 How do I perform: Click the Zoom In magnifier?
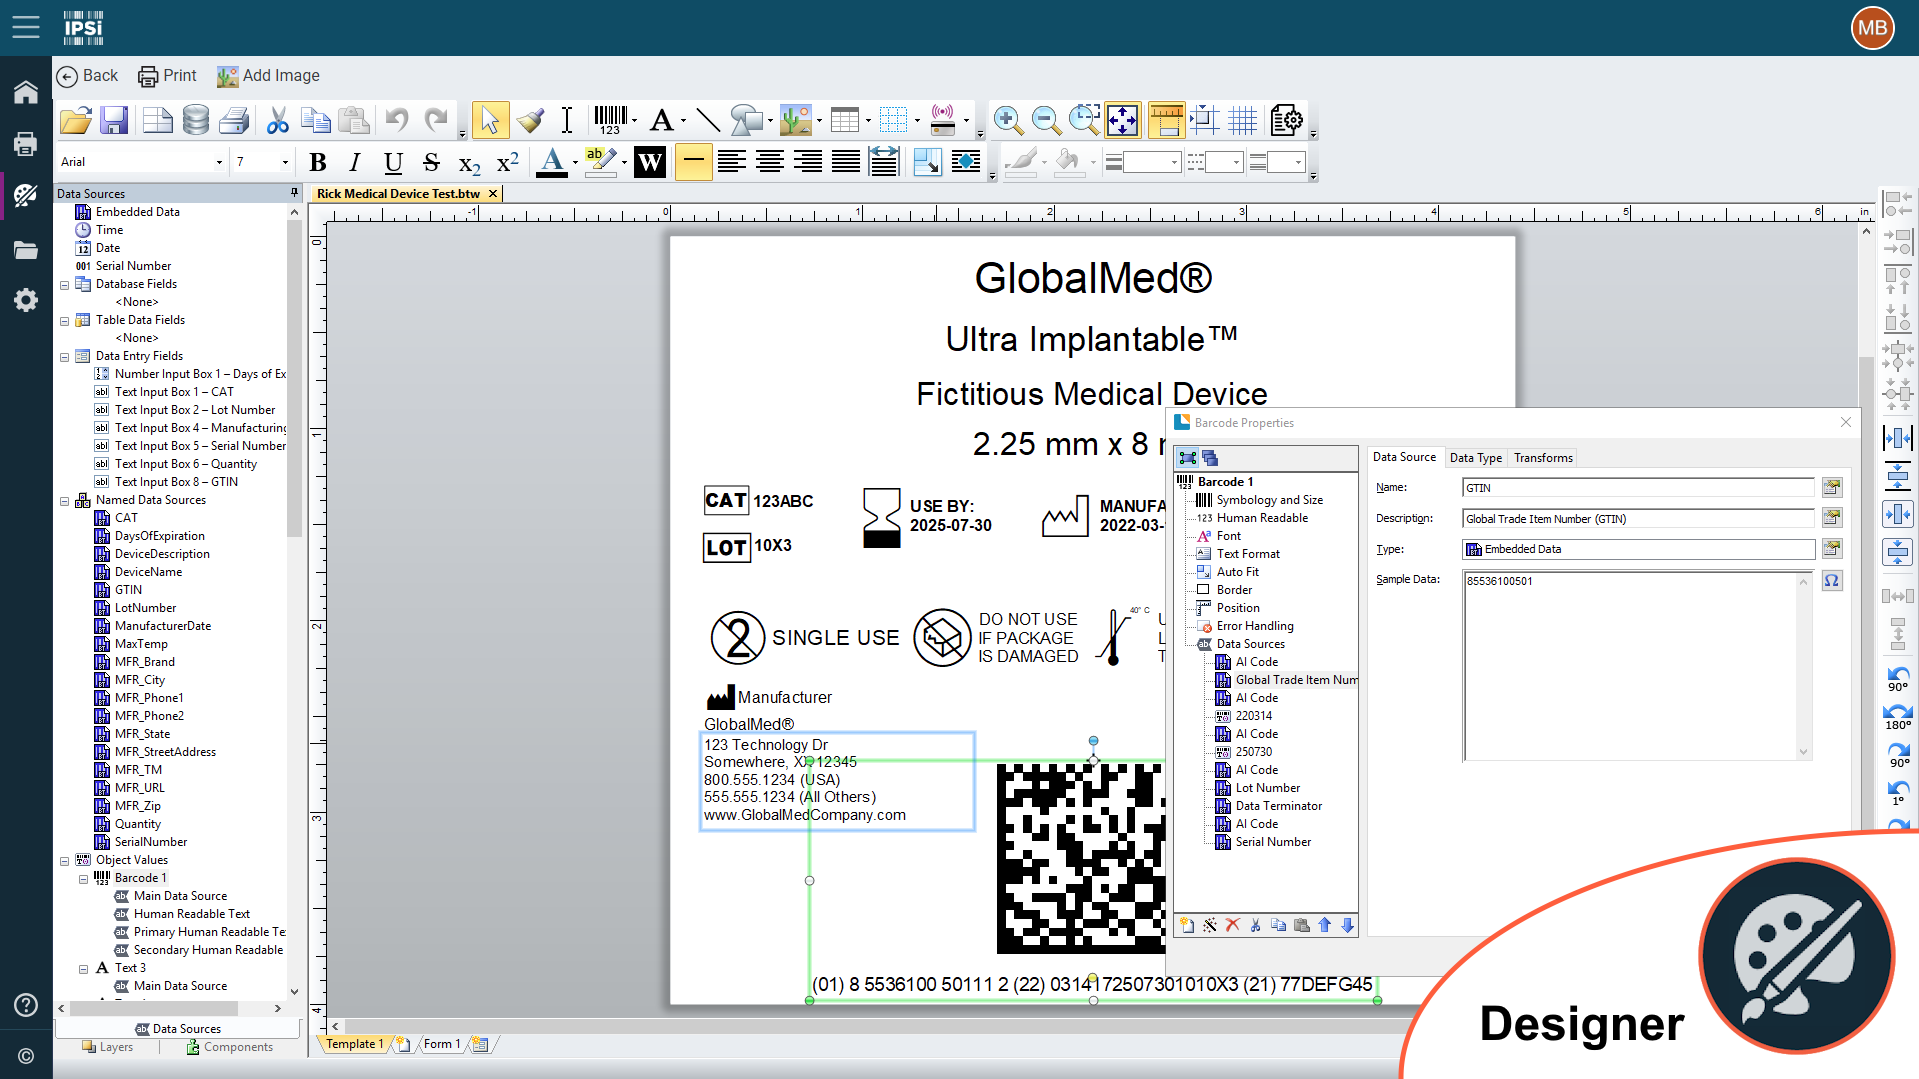pos(1008,121)
